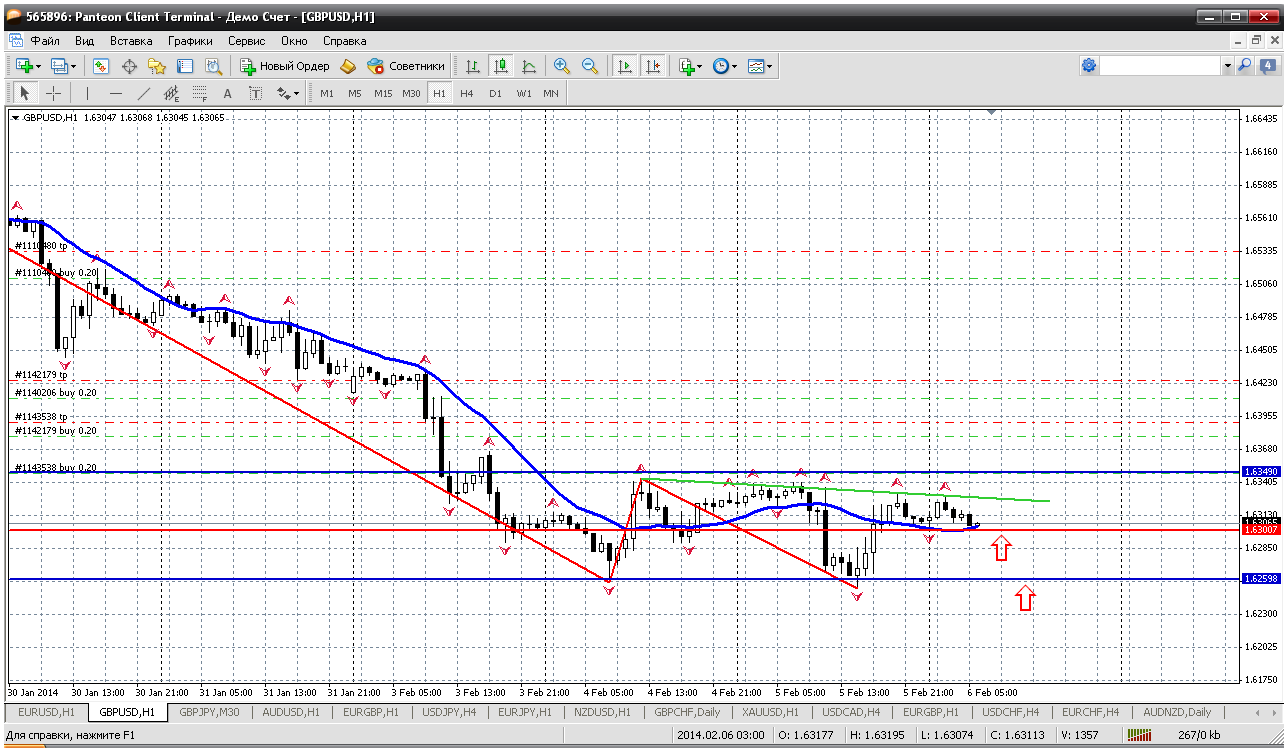The image size is (1288, 748).
Task: Open the Navigator panel star-folder icon
Action: point(157,66)
